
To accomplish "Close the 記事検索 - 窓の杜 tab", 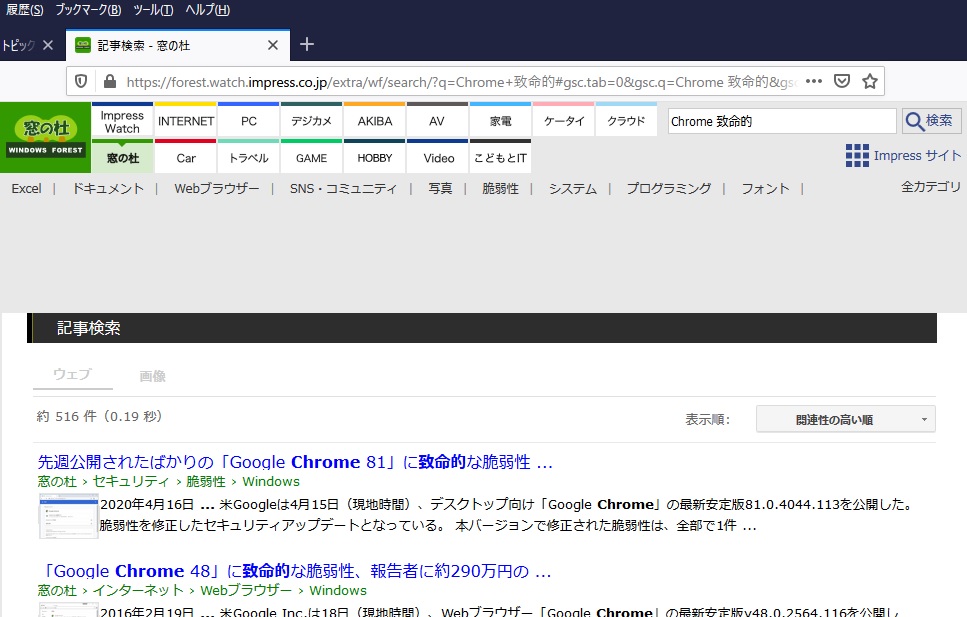I will [273, 45].
